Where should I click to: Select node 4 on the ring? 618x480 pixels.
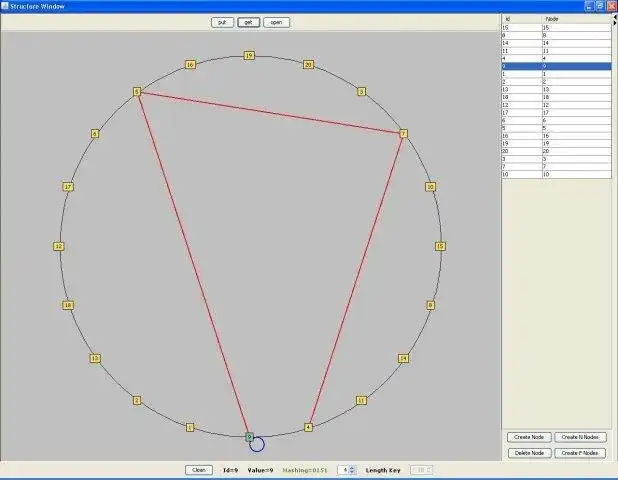click(x=308, y=427)
